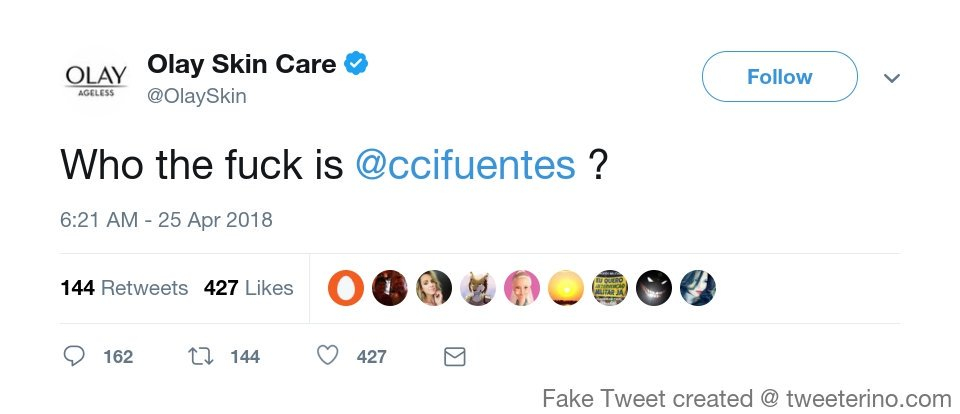The width and height of the screenshot is (960, 414).
Task: Open the Olay Ageless profile avatar
Action: point(96,80)
